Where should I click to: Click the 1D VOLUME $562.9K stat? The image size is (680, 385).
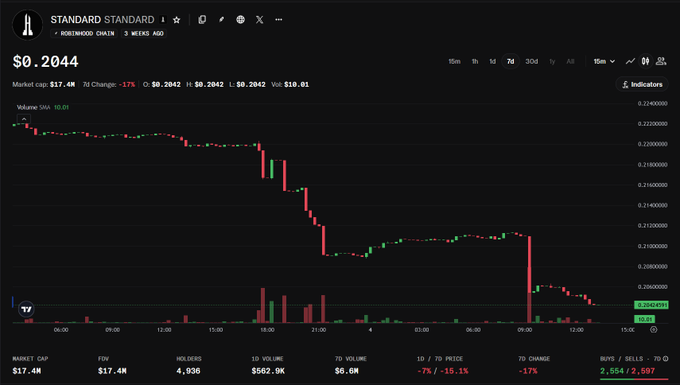click(x=268, y=365)
